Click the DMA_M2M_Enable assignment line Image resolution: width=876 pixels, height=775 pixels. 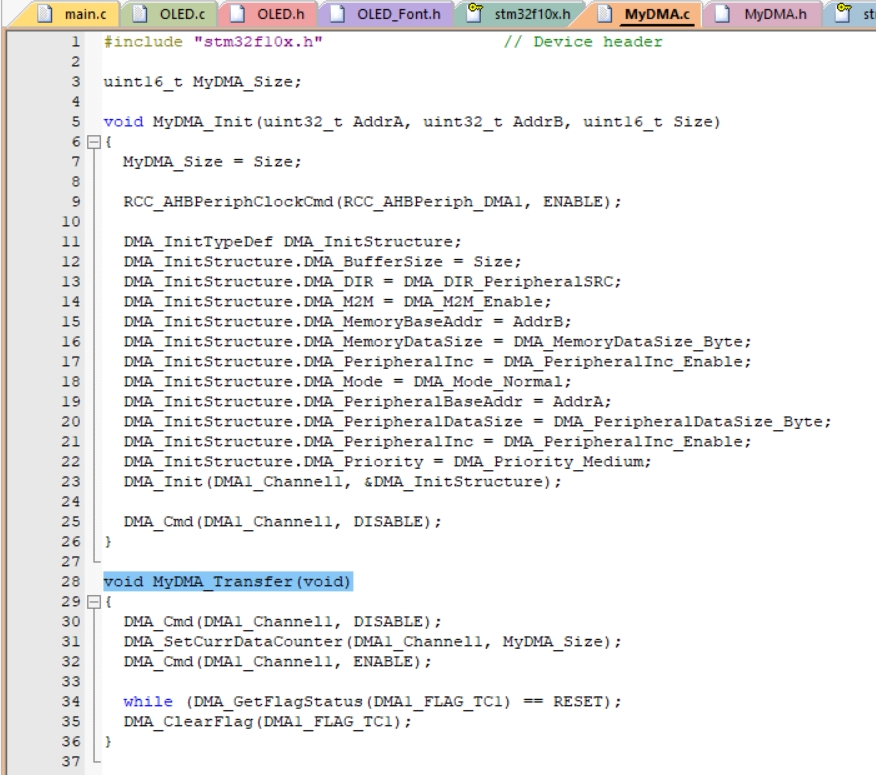337,302
